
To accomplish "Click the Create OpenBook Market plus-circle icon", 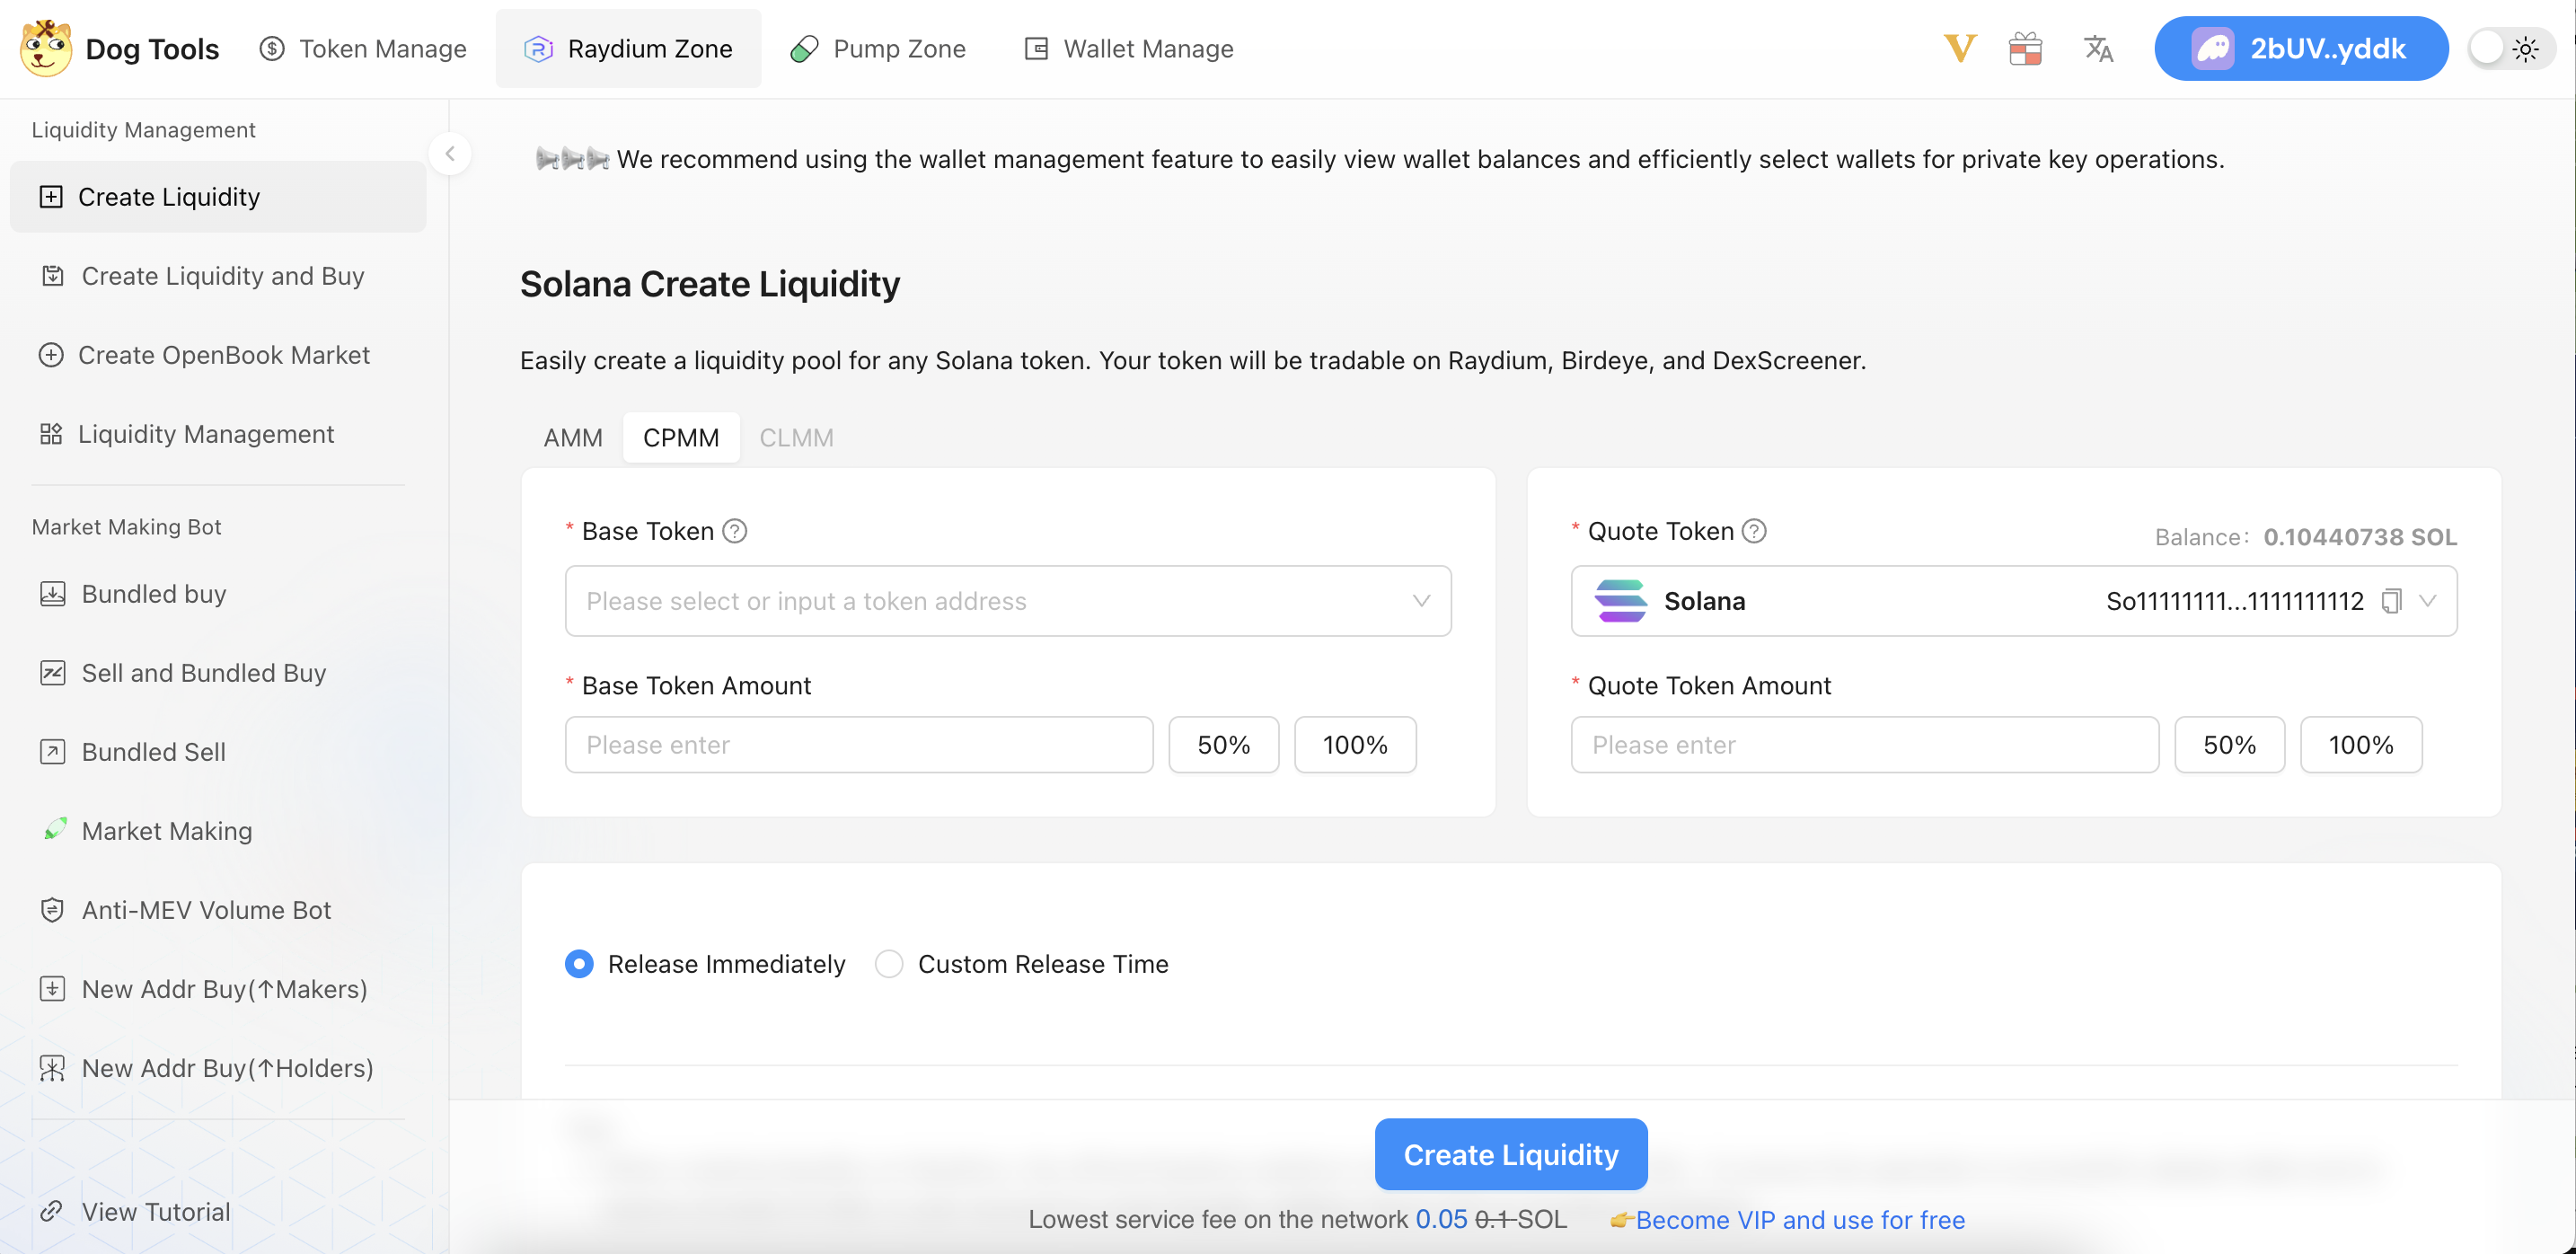I will pos(51,355).
